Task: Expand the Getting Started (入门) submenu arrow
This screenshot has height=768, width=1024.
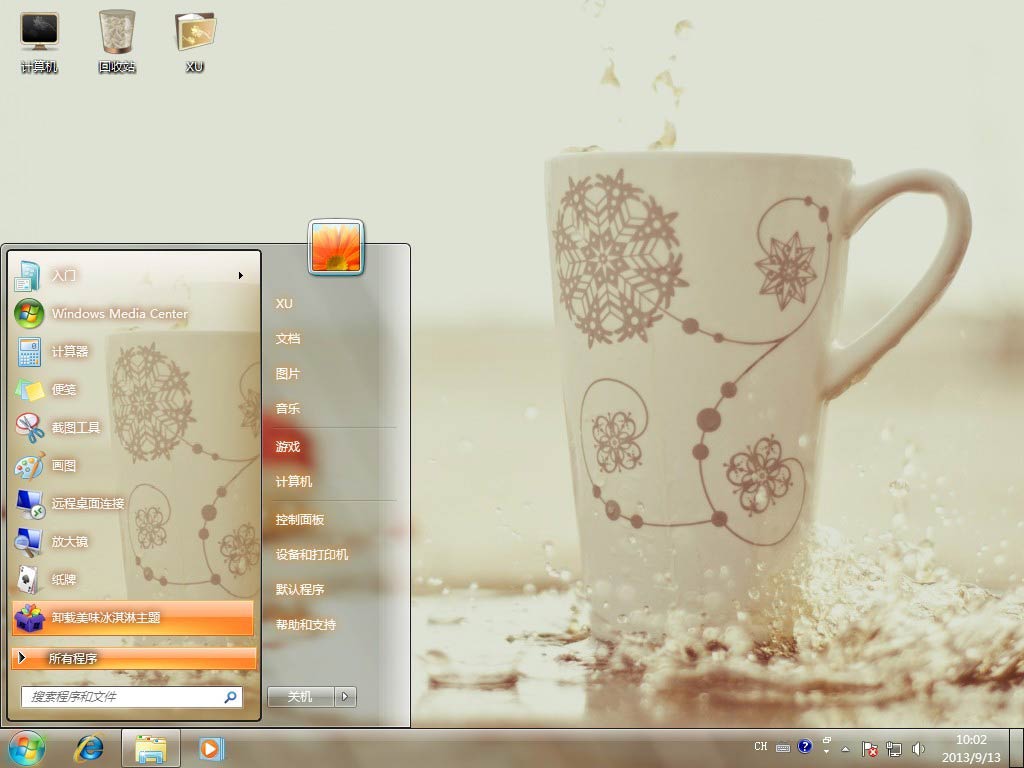Action: 240,275
